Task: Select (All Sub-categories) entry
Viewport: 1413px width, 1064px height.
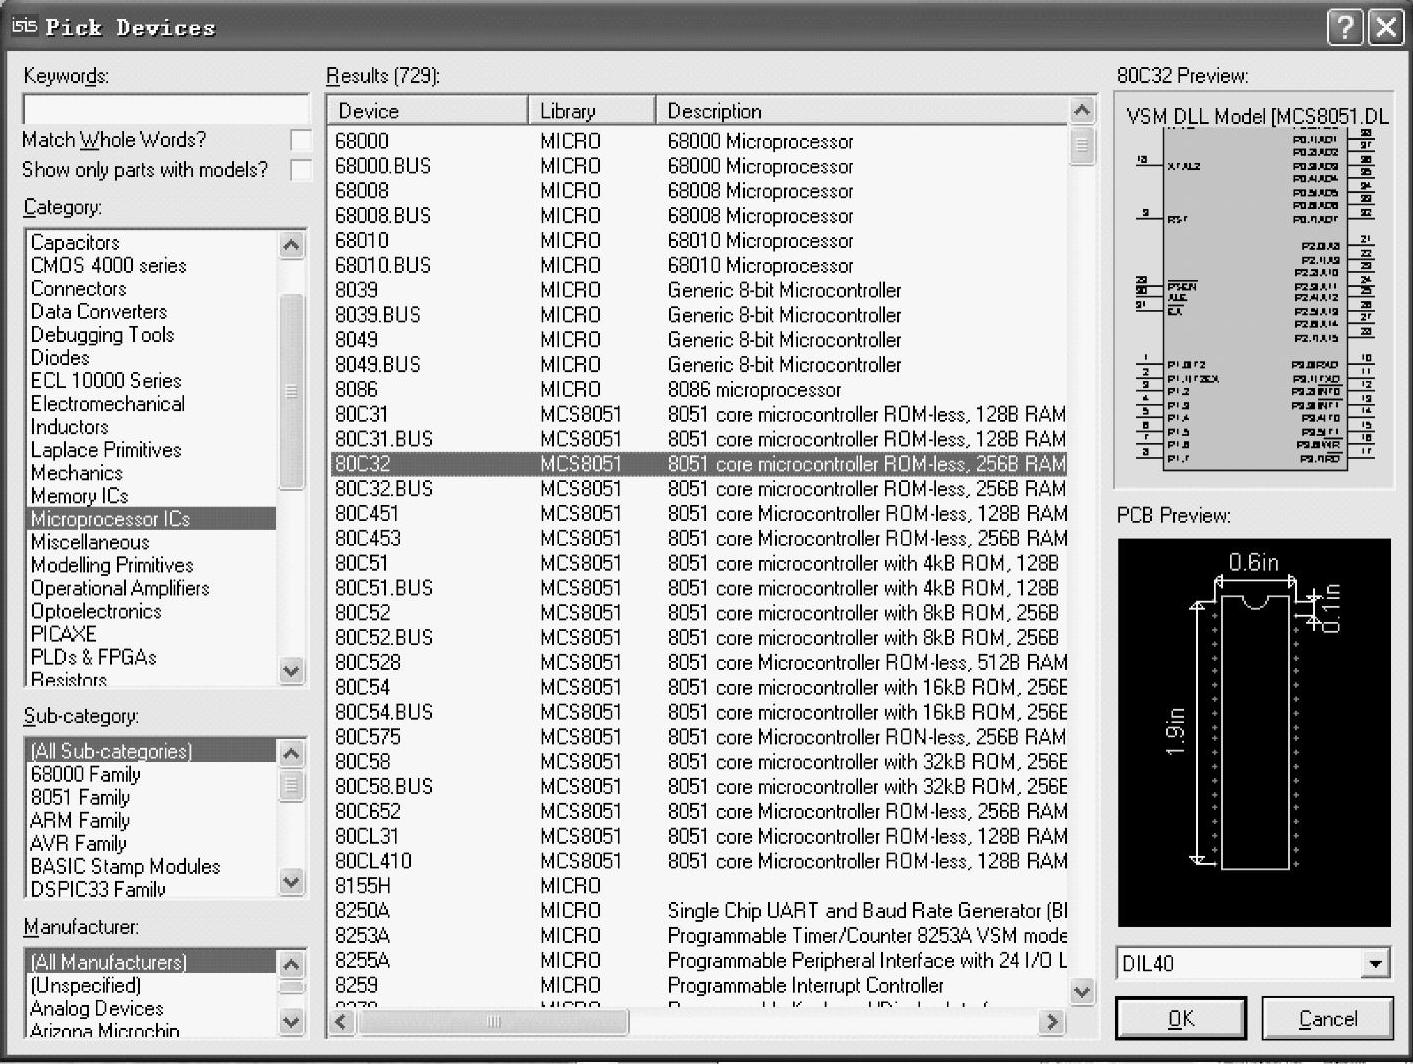Action: (151, 750)
